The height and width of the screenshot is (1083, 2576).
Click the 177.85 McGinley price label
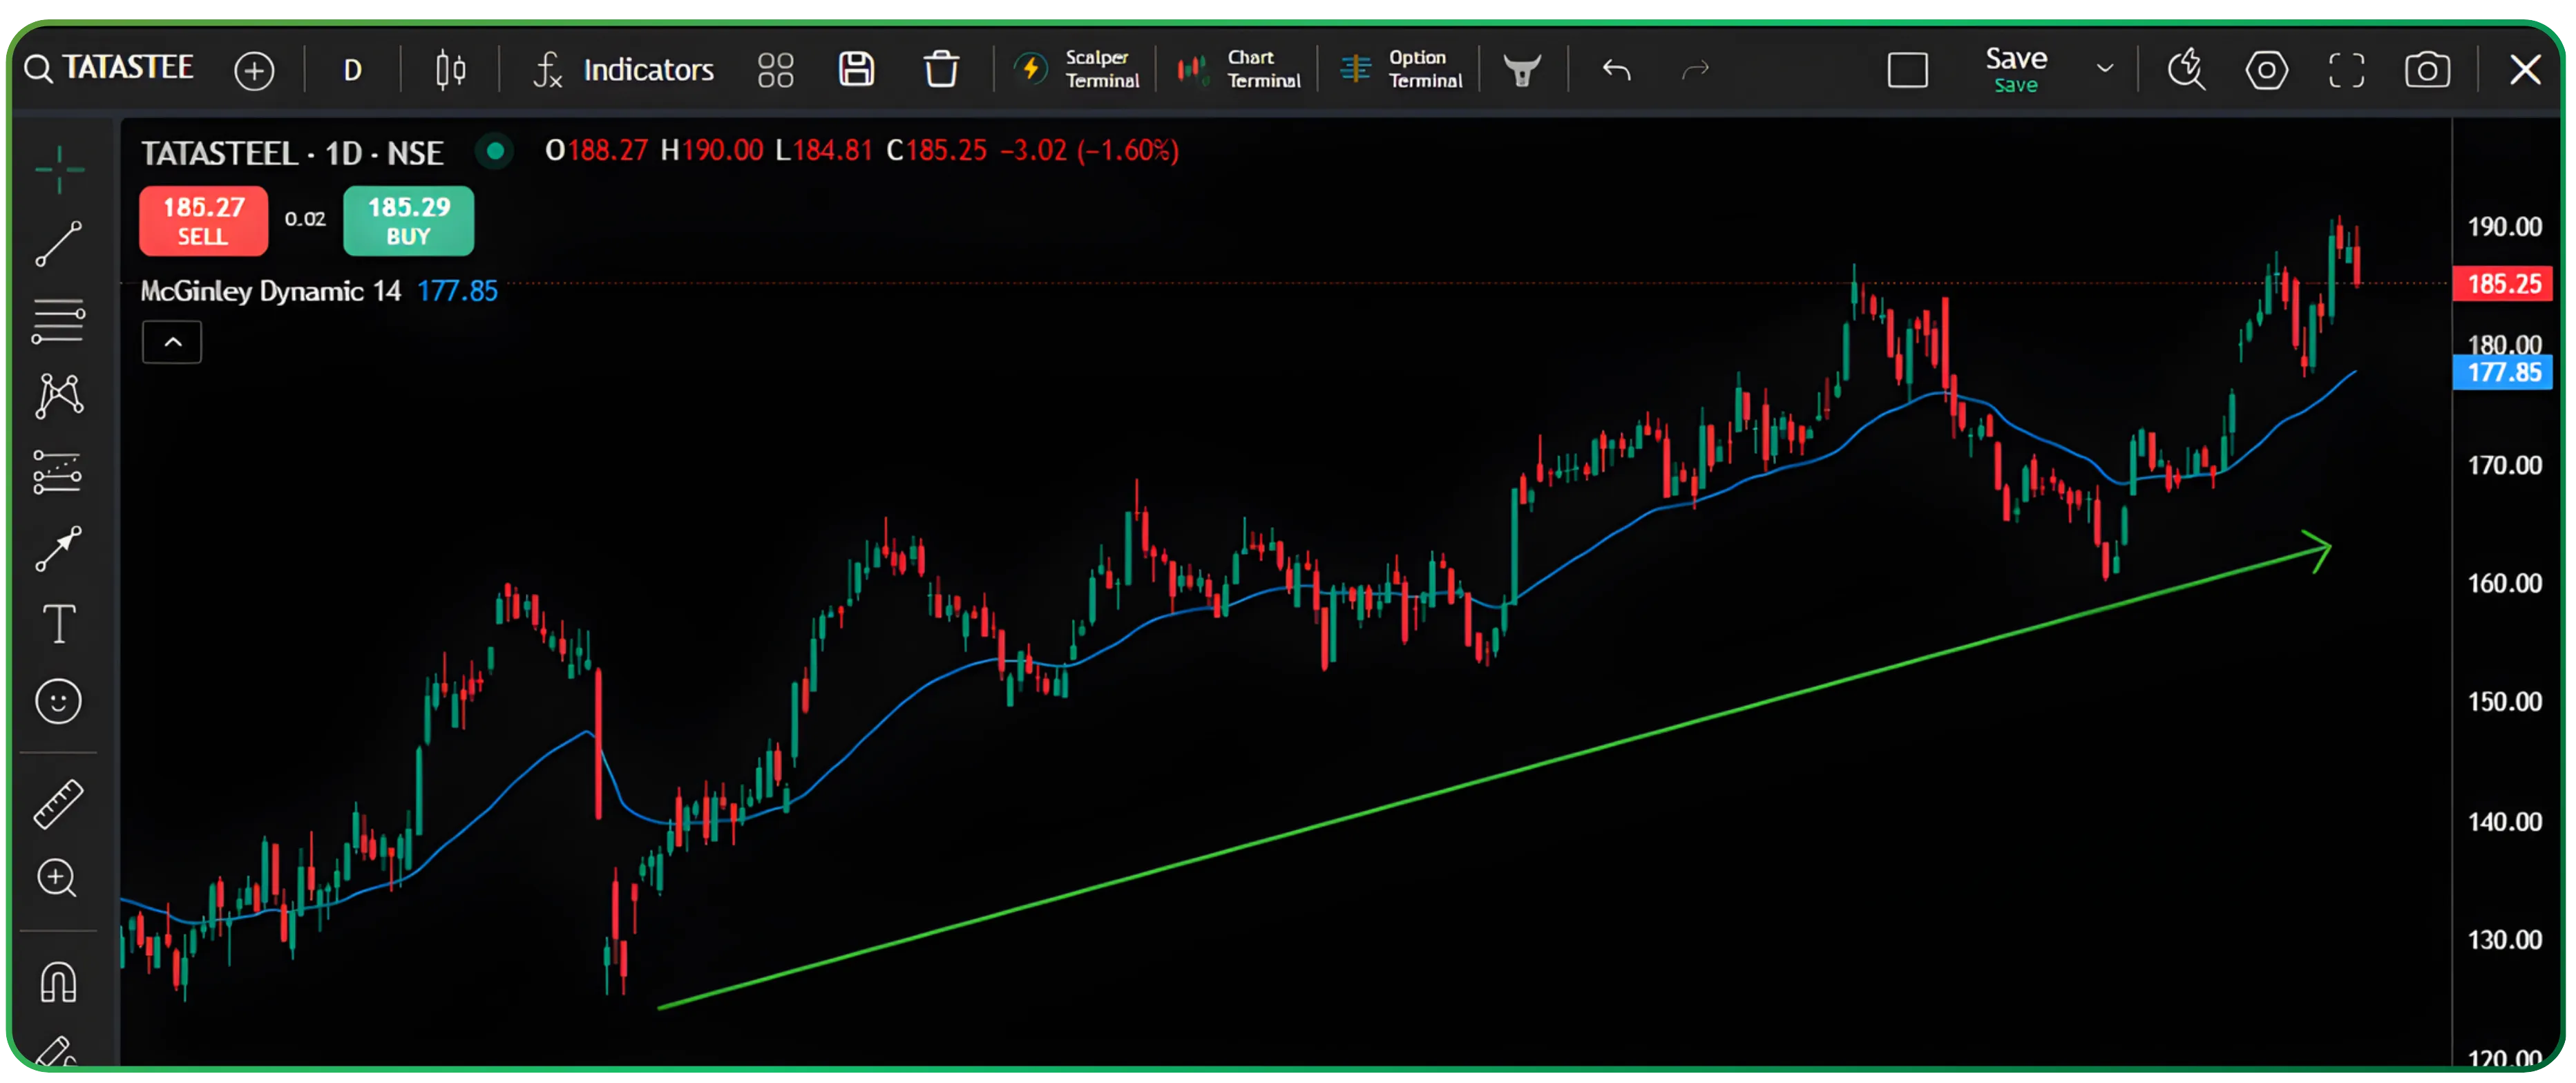click(2502, 373)
